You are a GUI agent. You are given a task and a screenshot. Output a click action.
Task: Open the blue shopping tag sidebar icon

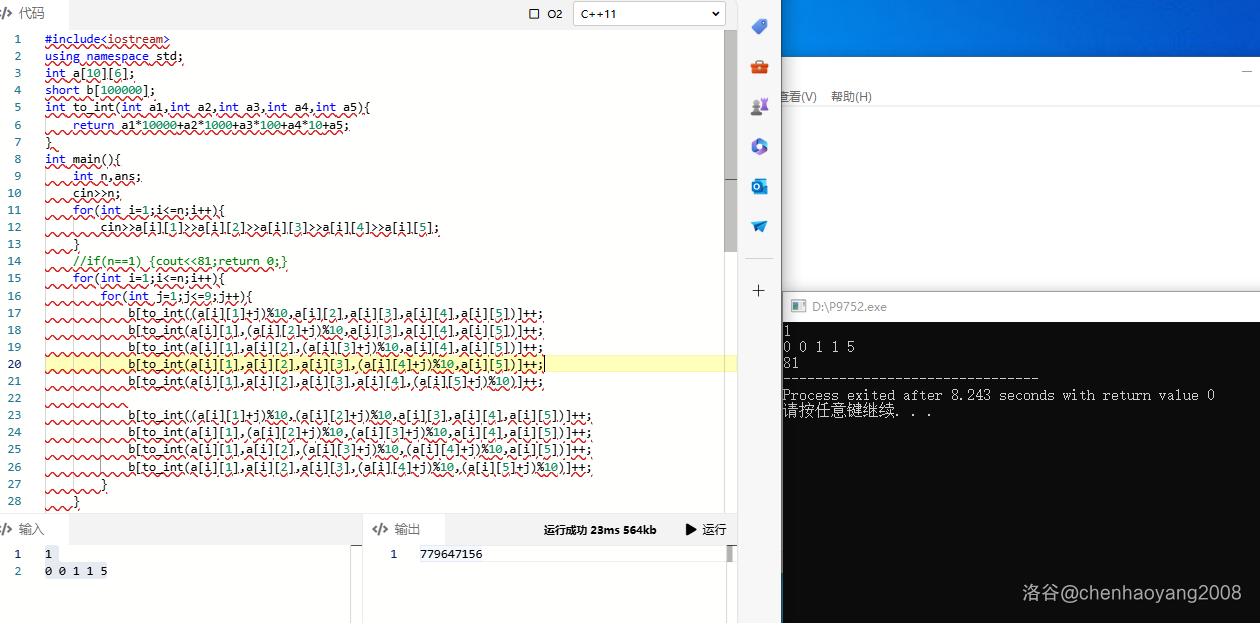click(759, 27)
